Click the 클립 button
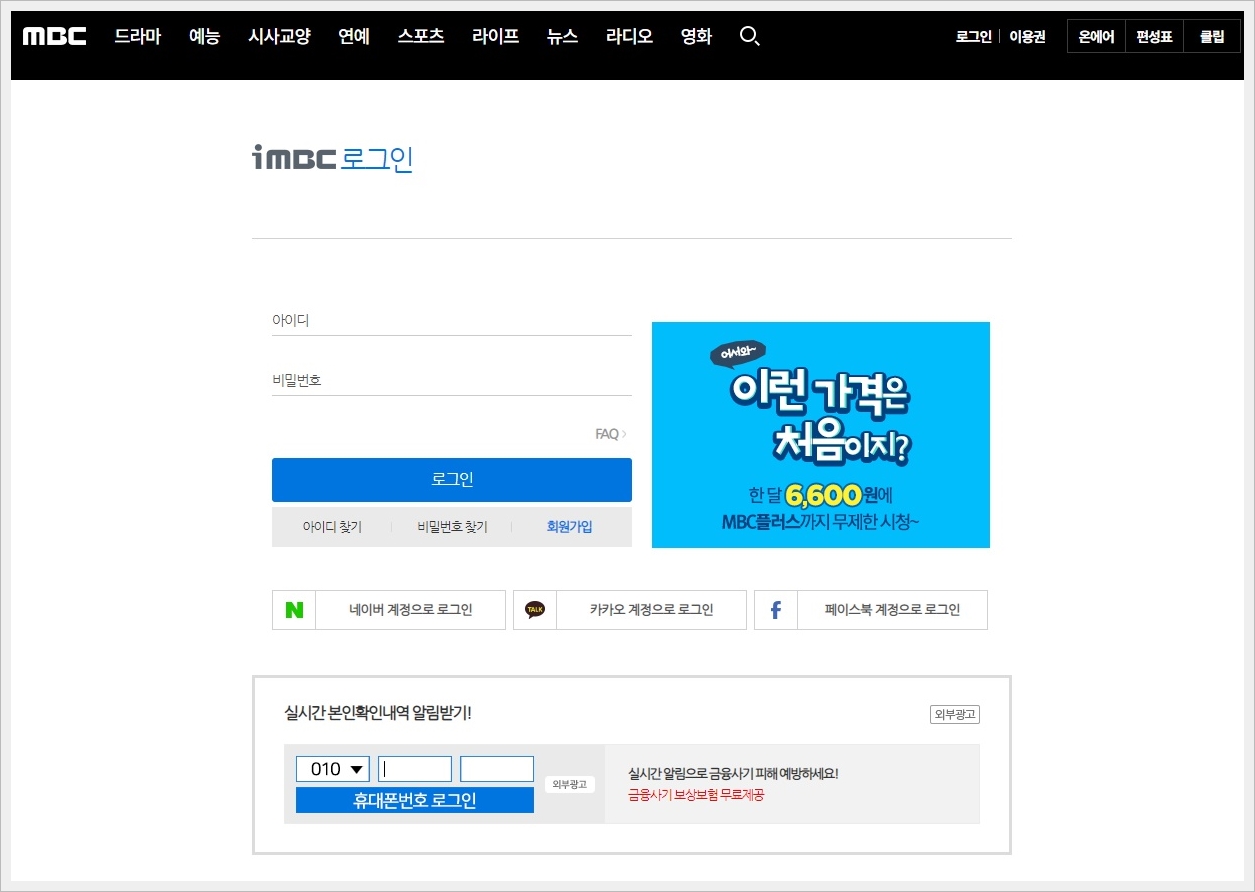Image resolution: width=1255 pixels, height=892 pixels. point(1212,36)
